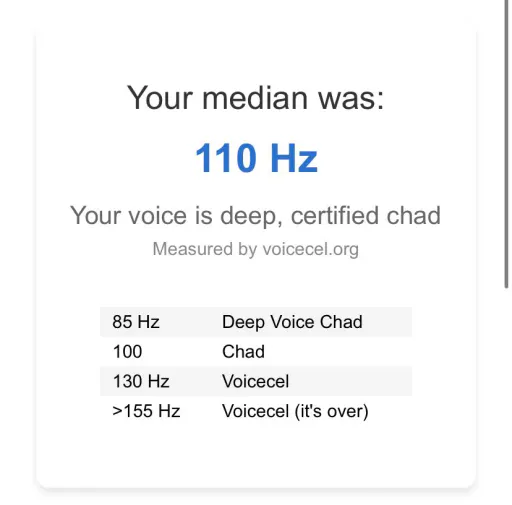This screenshot has height=505, width=512.
Task: Select the 100 frequency cell
Action: [127, 352]
